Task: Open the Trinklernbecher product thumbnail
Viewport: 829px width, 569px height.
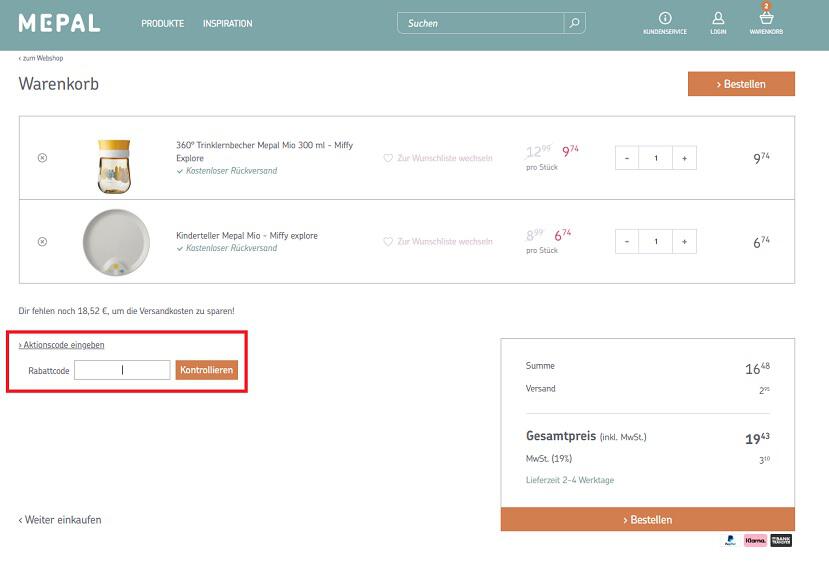Action: pyautogui.click(x=114, y=166)
